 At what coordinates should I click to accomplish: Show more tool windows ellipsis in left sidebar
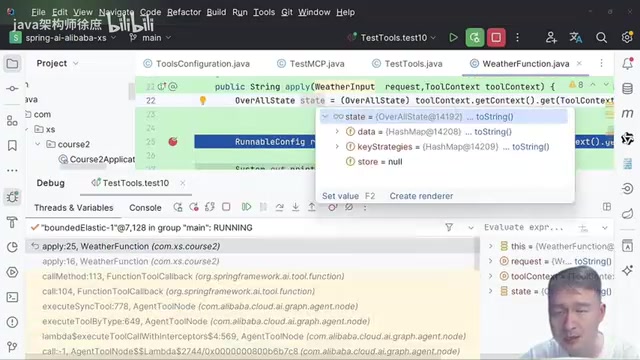coord(12,171)
